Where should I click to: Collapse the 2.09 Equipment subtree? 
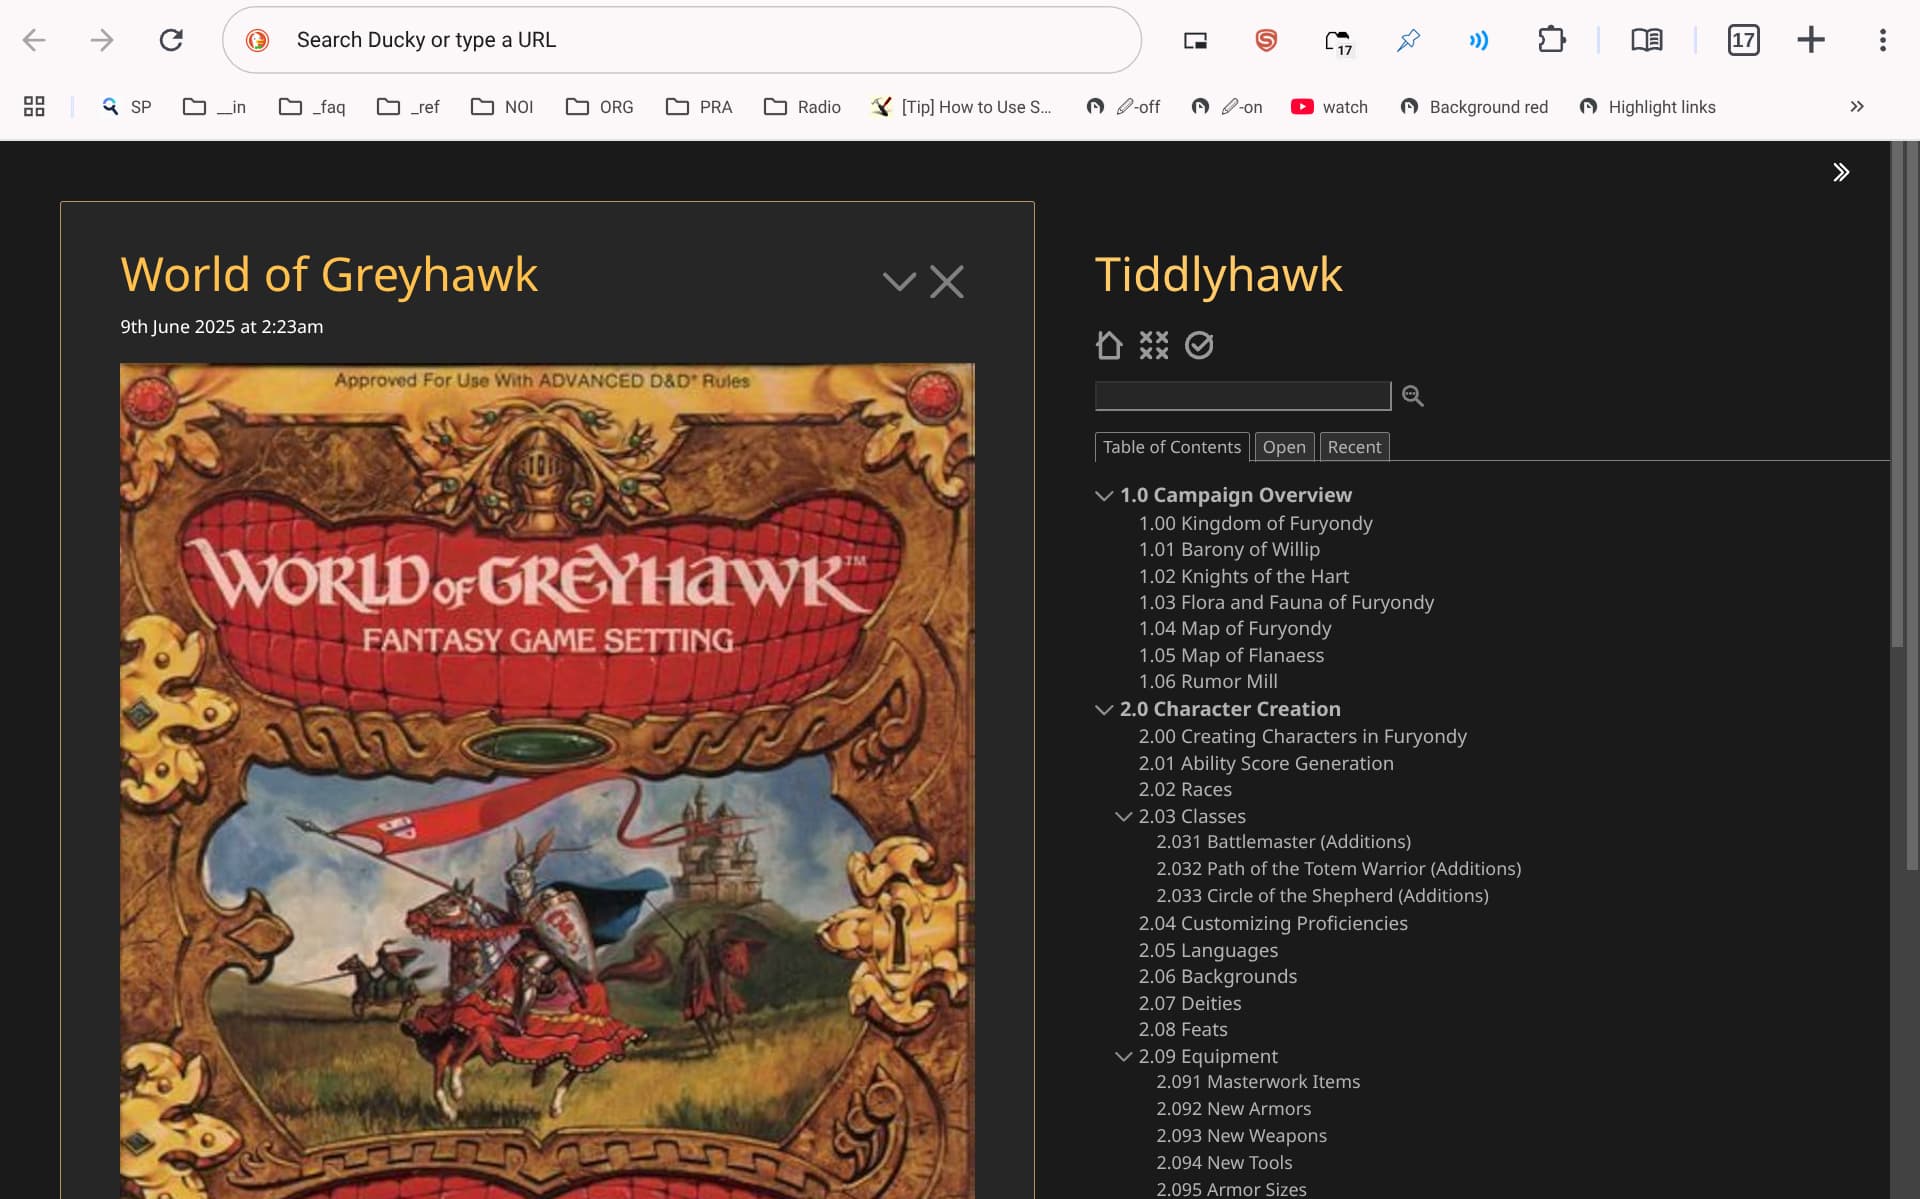tap(1123, 1056)
